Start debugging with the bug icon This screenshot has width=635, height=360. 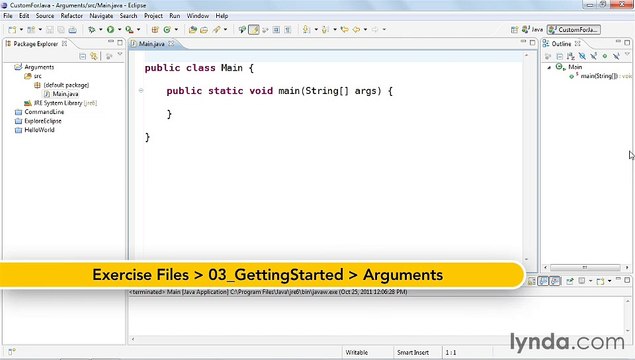click(92, 30)
